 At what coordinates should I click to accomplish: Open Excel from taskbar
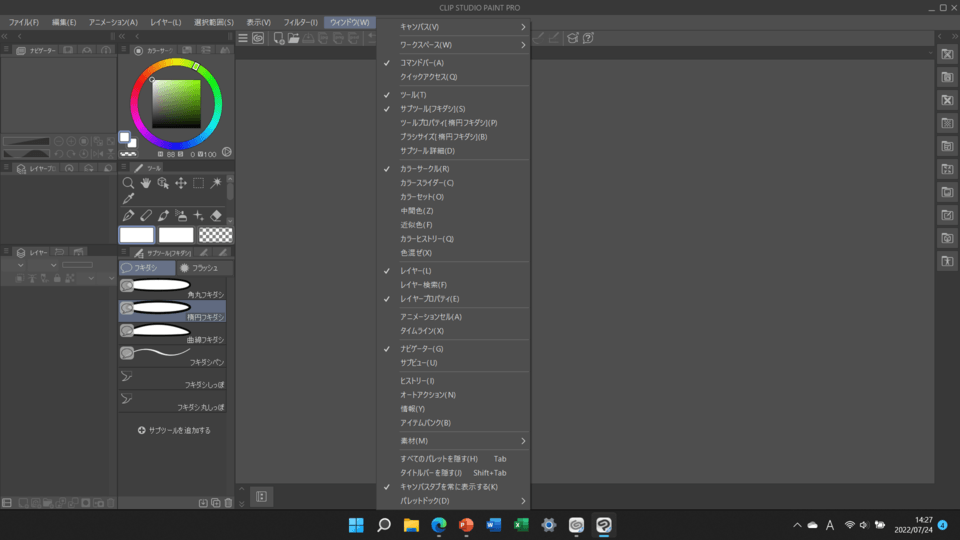(522, 525)
